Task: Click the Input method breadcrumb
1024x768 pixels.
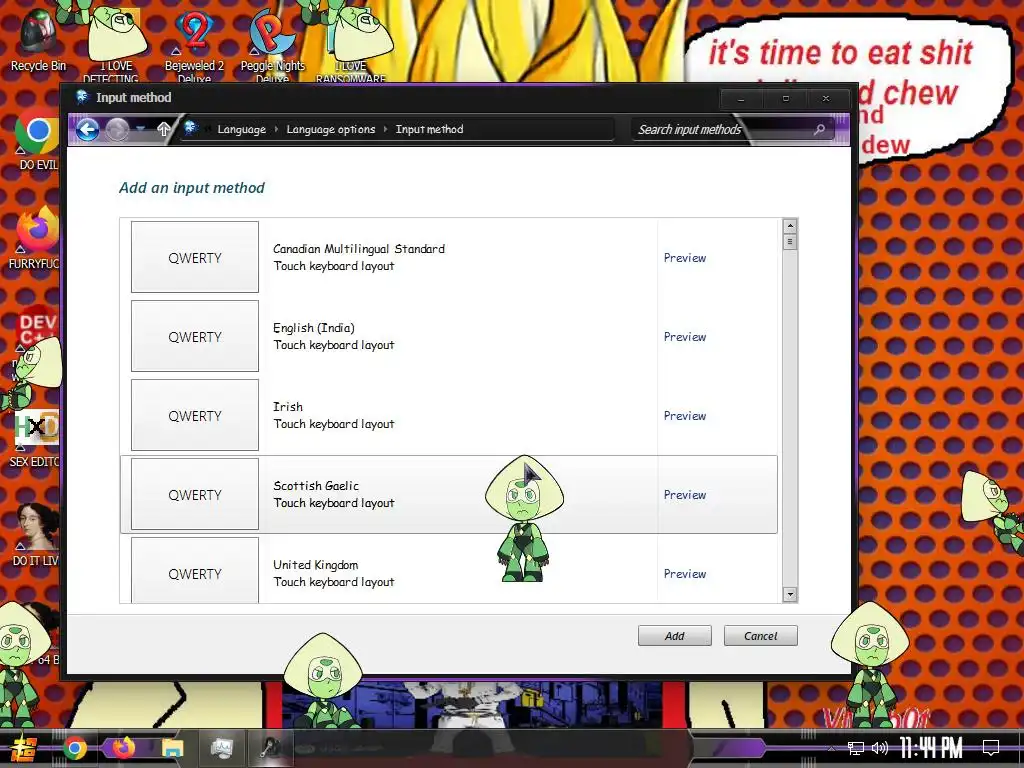Action: click(x=429, y=129)
